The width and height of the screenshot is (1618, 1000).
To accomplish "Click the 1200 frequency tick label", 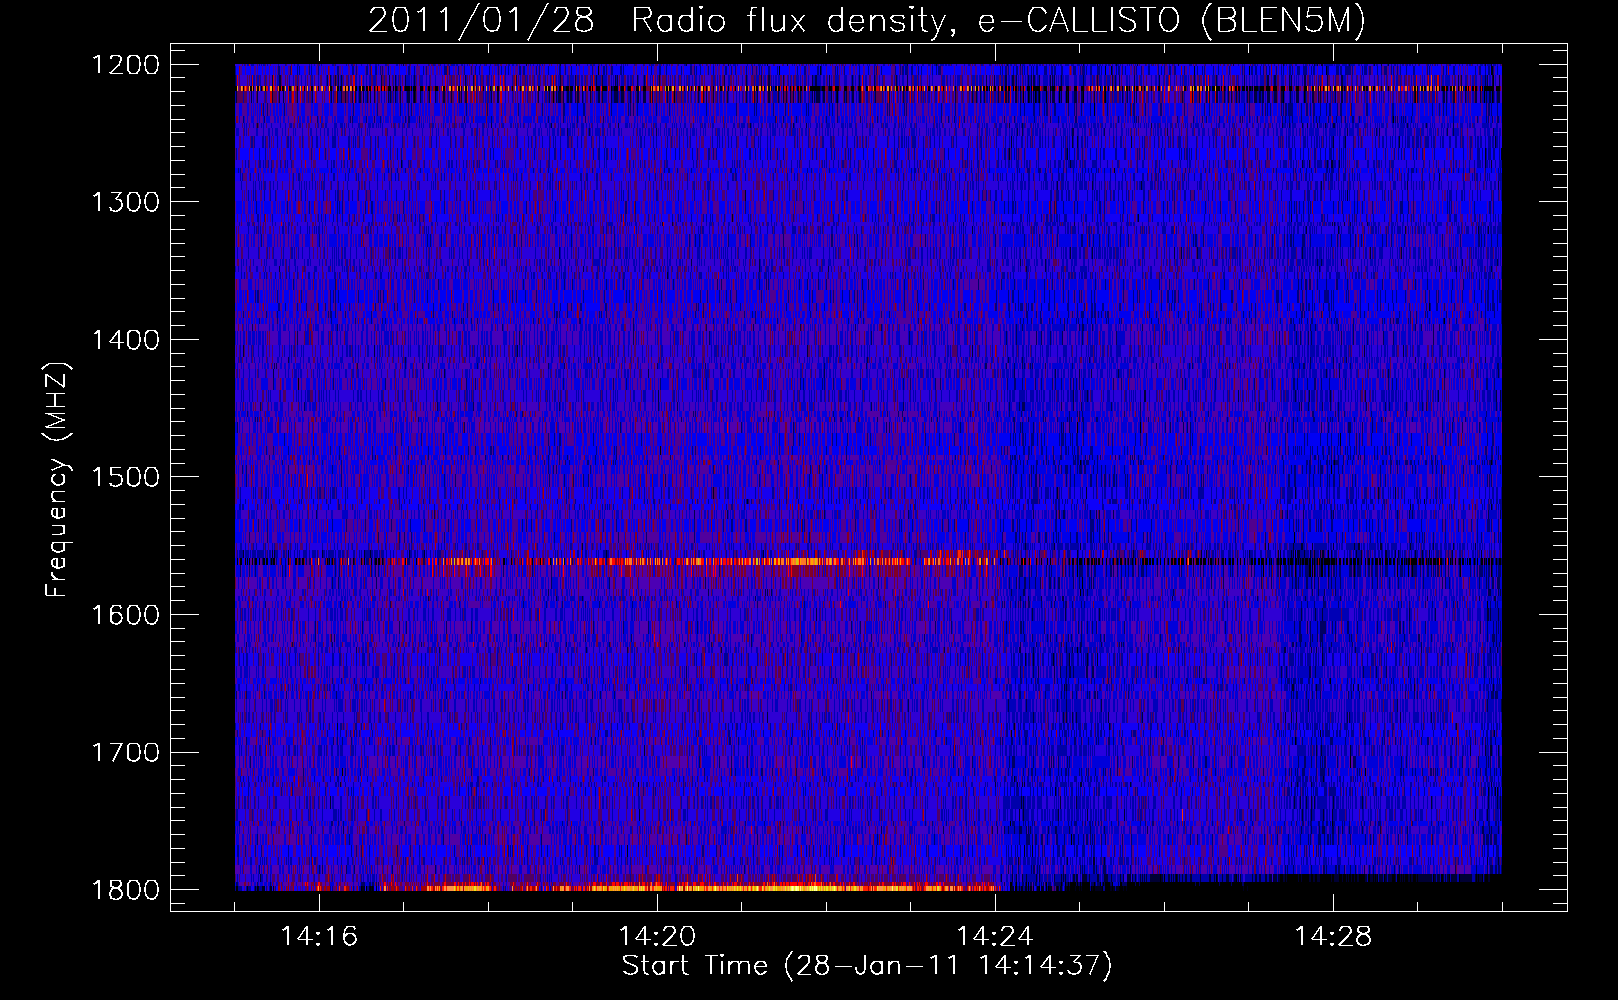I will click(x=125, y=65).
